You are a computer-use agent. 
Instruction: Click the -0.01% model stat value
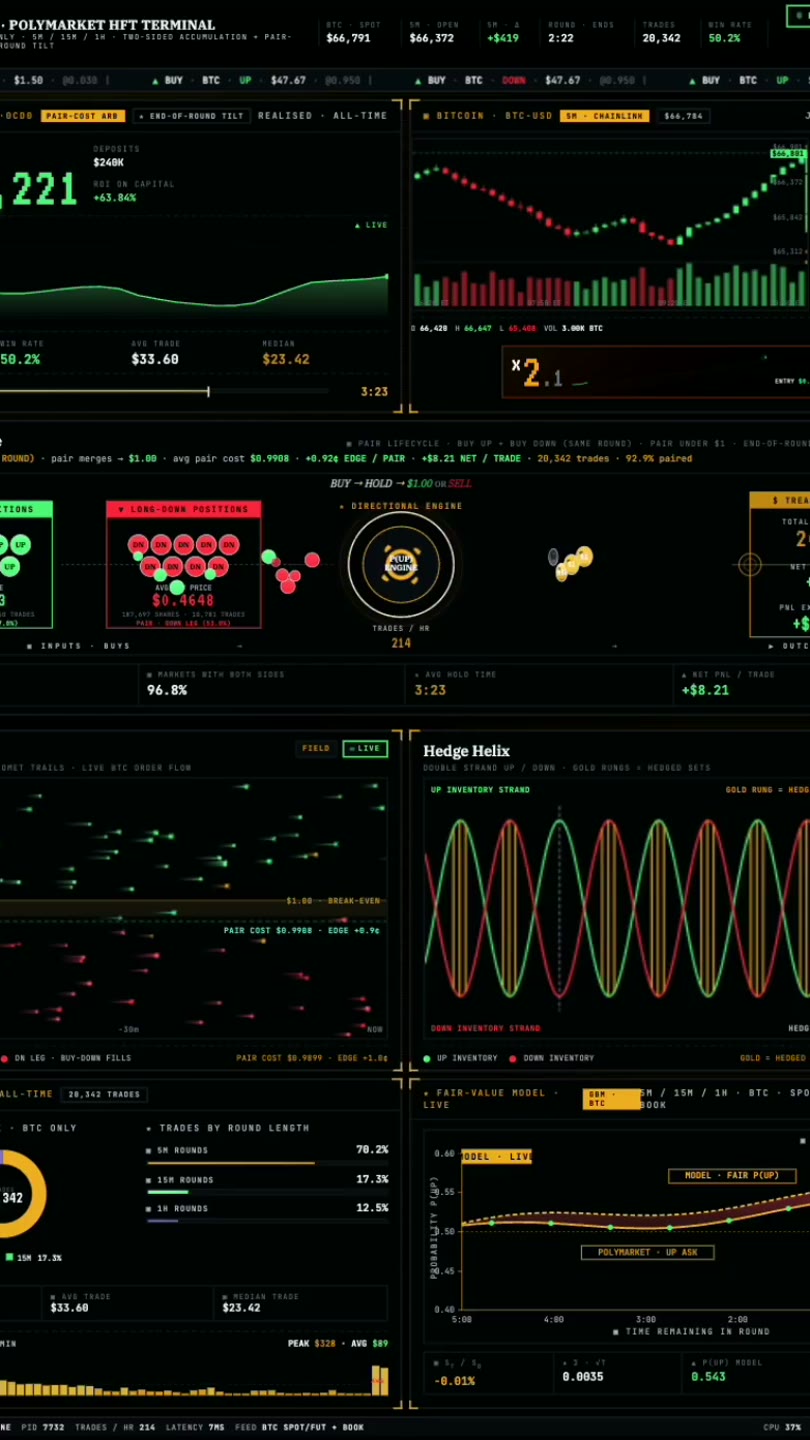click(455, 1381)
